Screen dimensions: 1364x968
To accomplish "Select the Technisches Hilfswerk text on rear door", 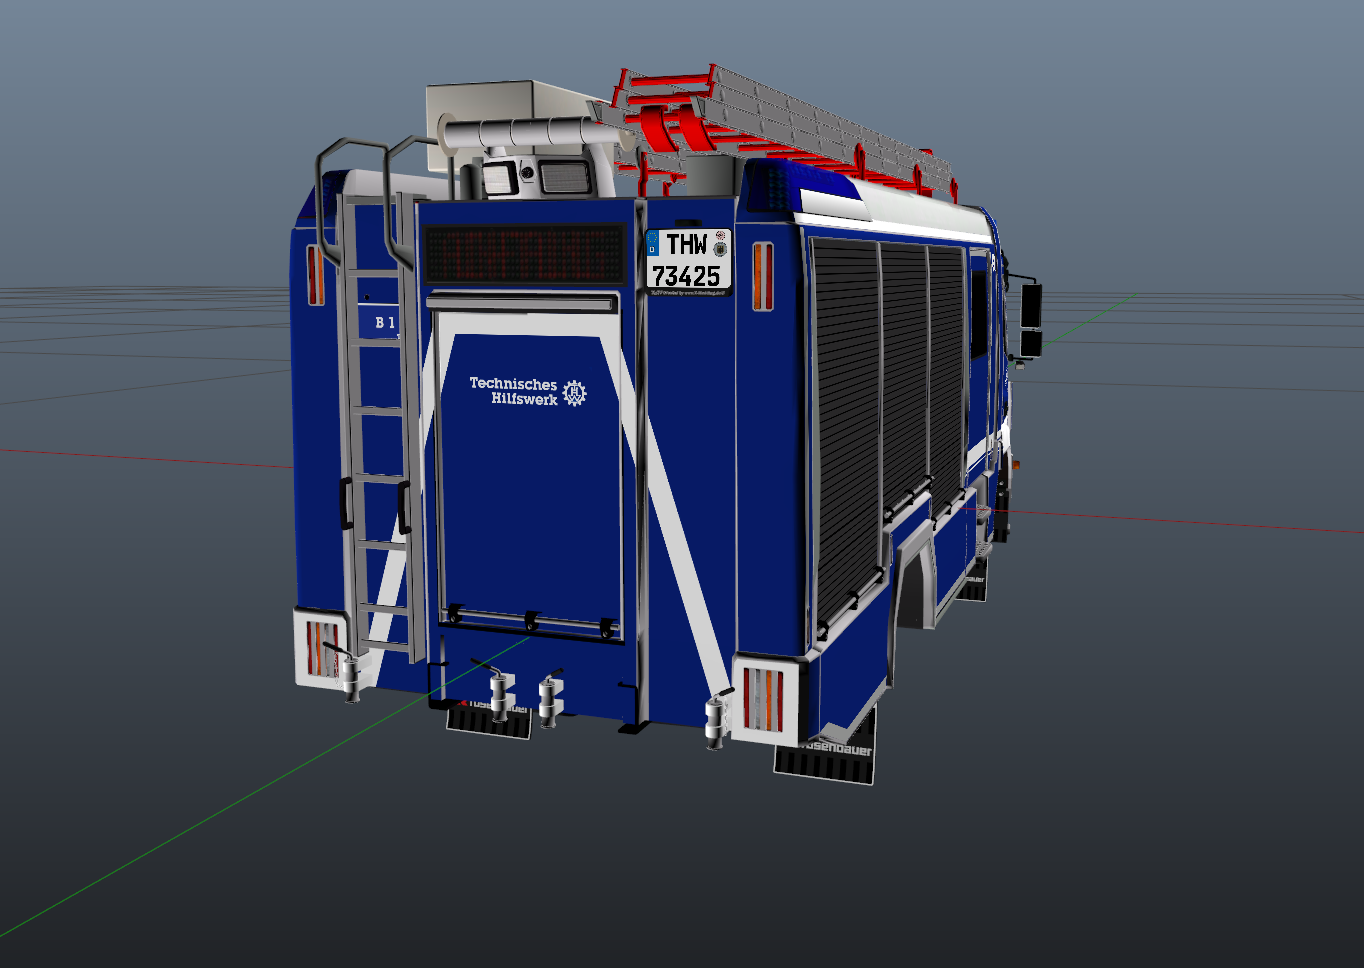I will point(514,391).
